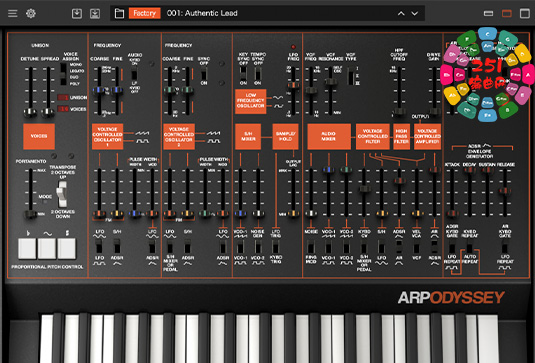535x363 pixels.
Task: Click the Voltage Controlled Amplifier block
Action: pos(427,136)
